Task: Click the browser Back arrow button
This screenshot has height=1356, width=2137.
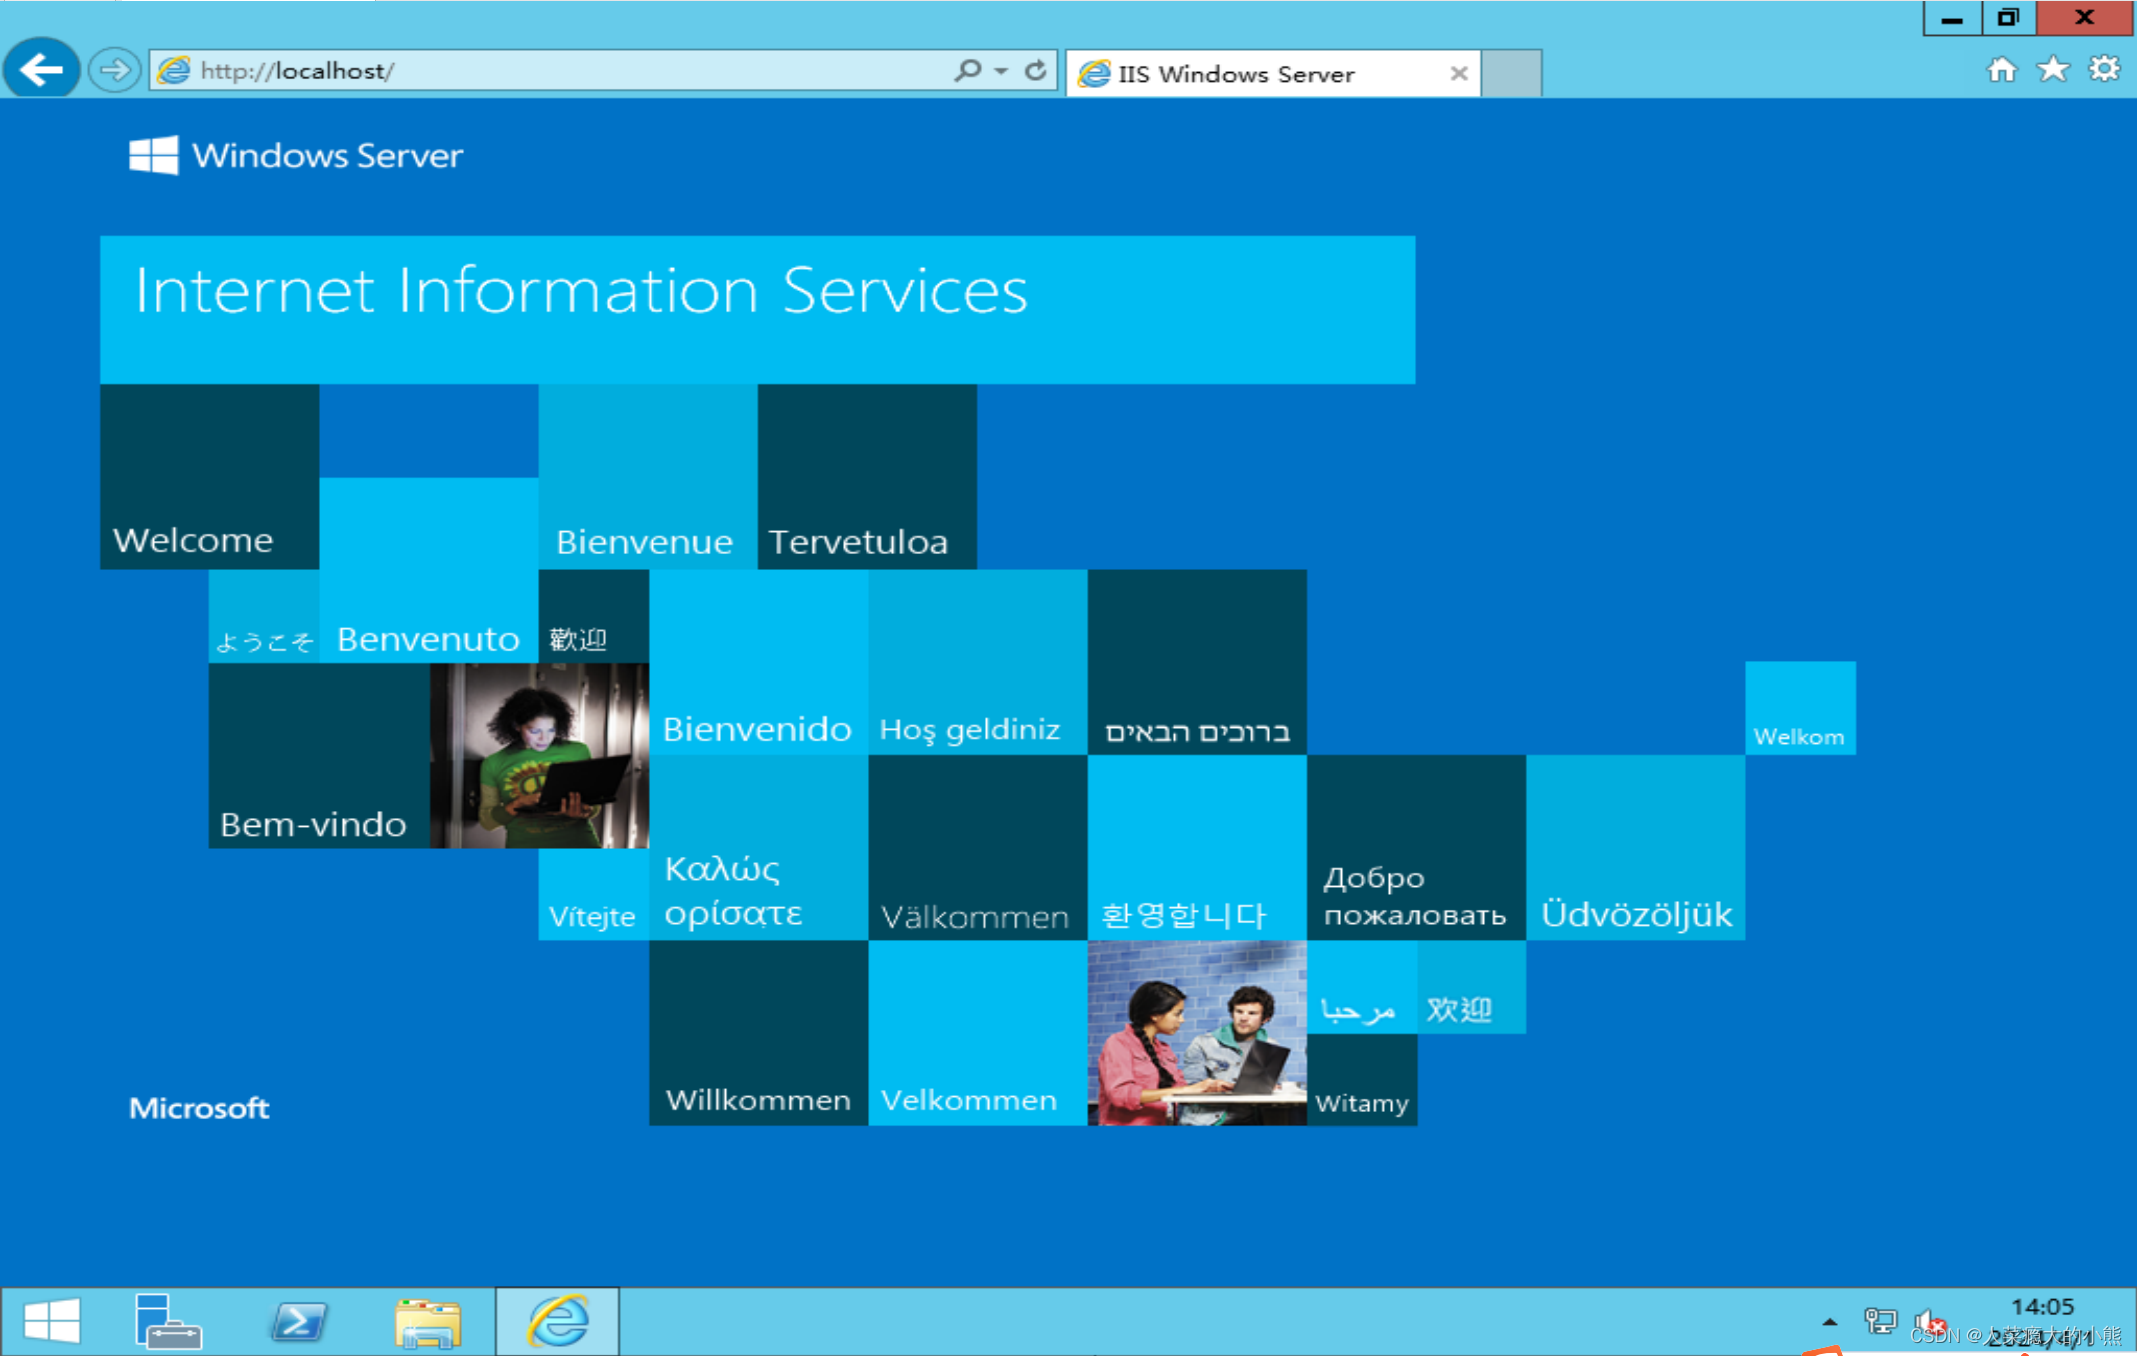Action: click(40, 70)
